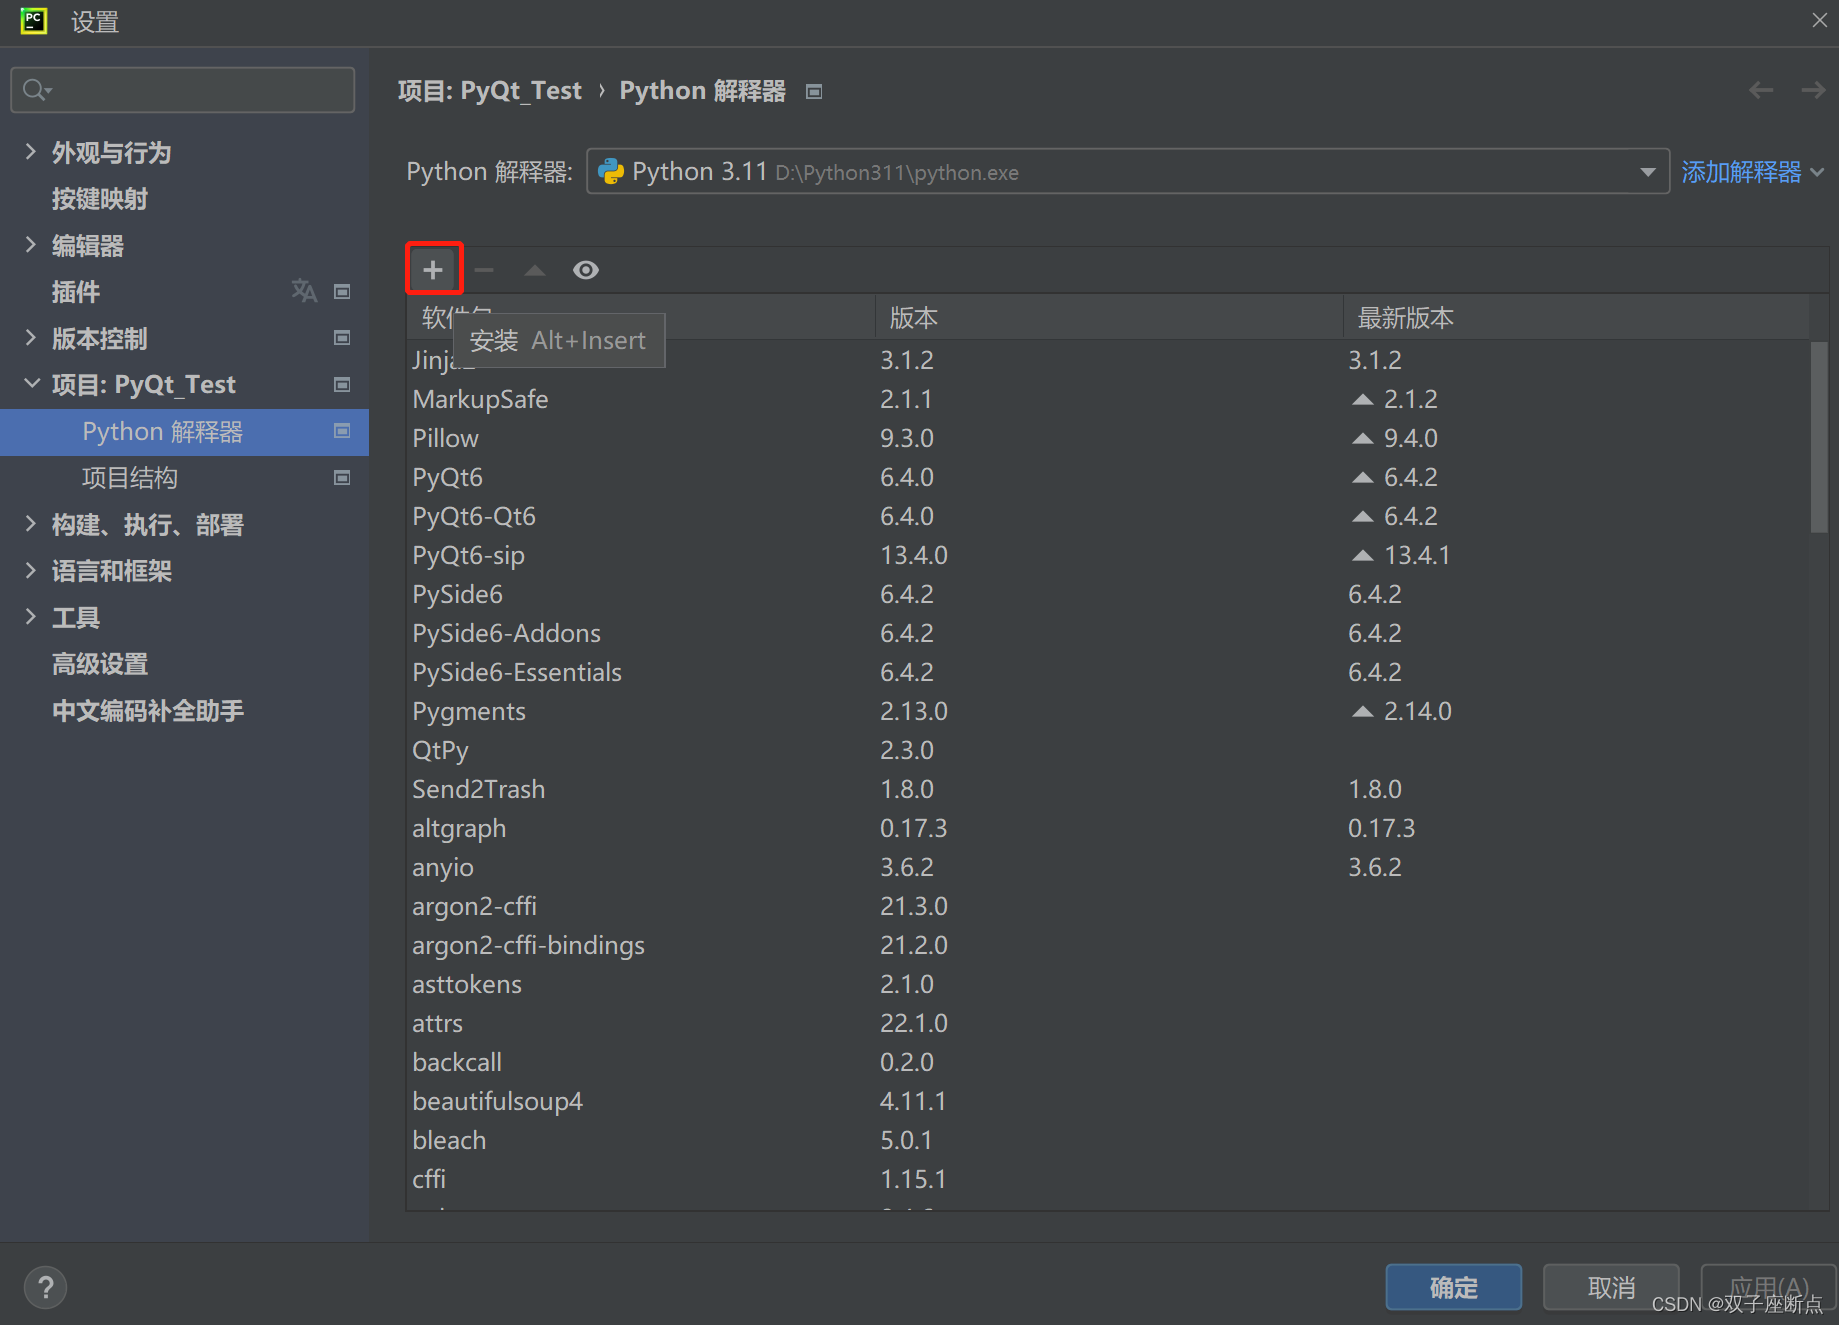Image resolution: width=1839 pixels, height=1325 pixels.
Task: Expand 外观与行为 settings section
Action: coord(30,152)
